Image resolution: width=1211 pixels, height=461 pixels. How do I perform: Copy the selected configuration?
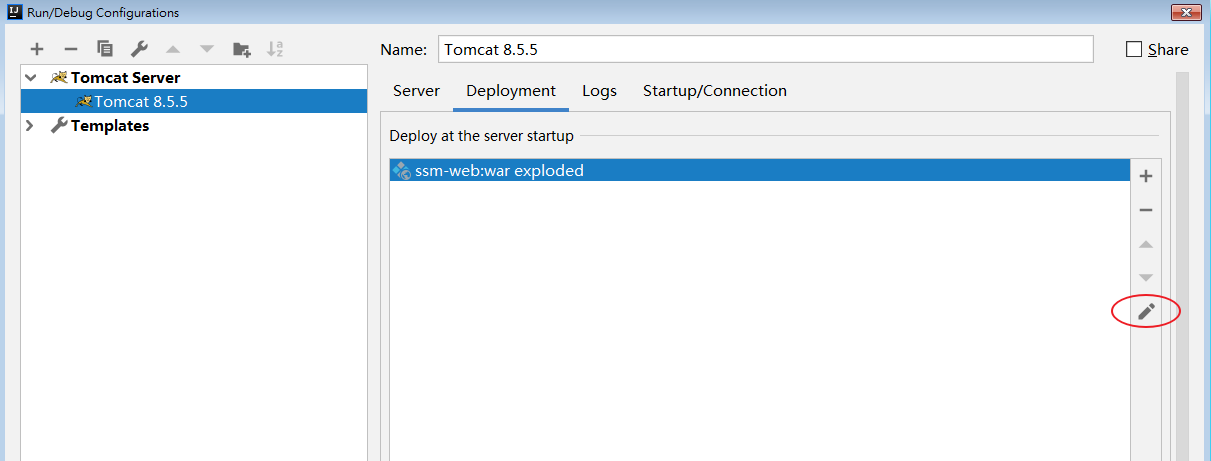(105, 49)
